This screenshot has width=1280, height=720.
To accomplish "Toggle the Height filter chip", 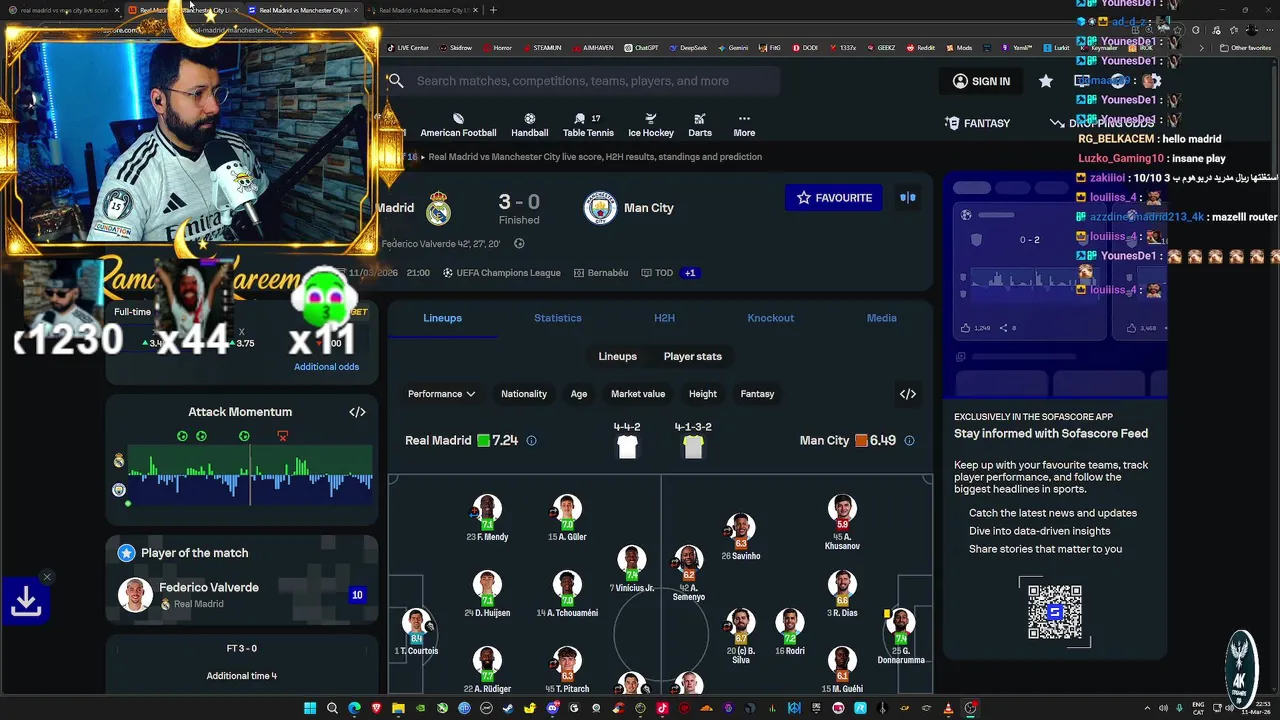I will pyautogui.click(x=703, y=394).
